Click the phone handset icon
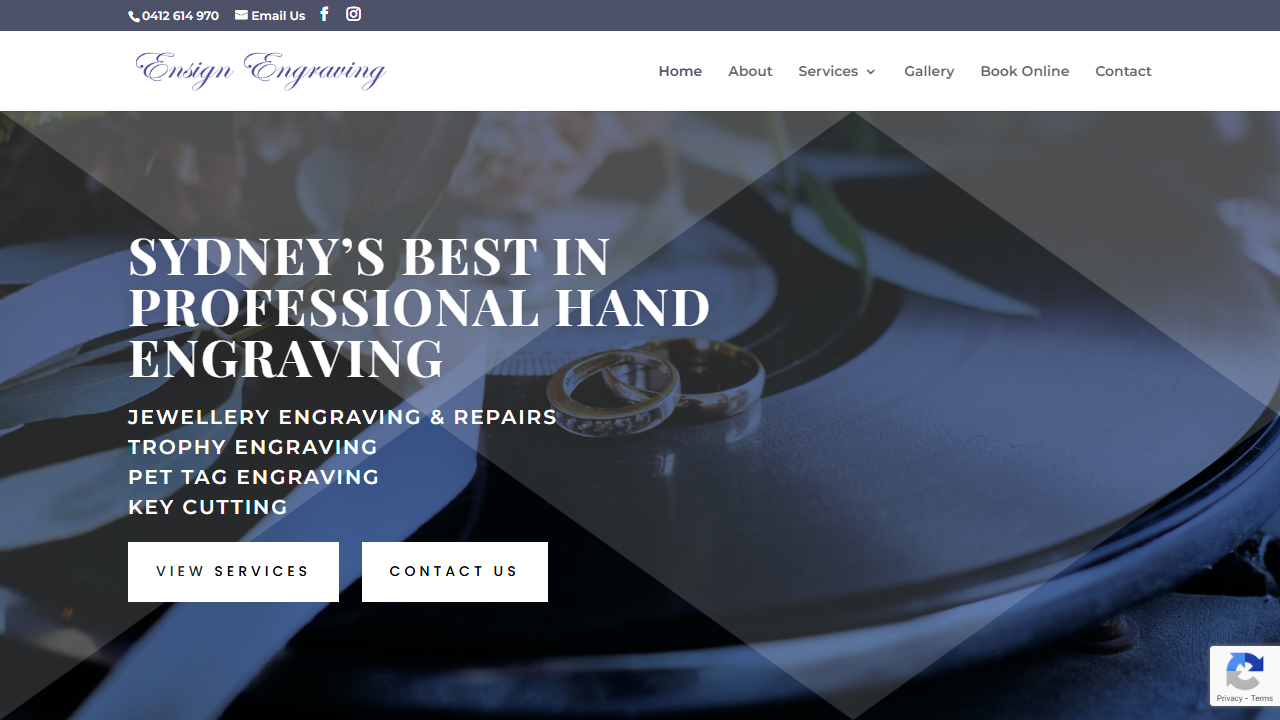This screenshot has height=720, width=1280. 134,16
